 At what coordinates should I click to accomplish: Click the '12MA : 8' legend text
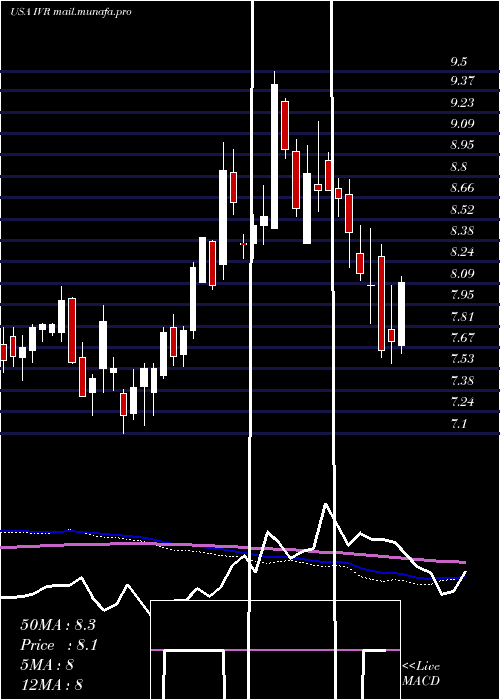click(x=51, y=685)
